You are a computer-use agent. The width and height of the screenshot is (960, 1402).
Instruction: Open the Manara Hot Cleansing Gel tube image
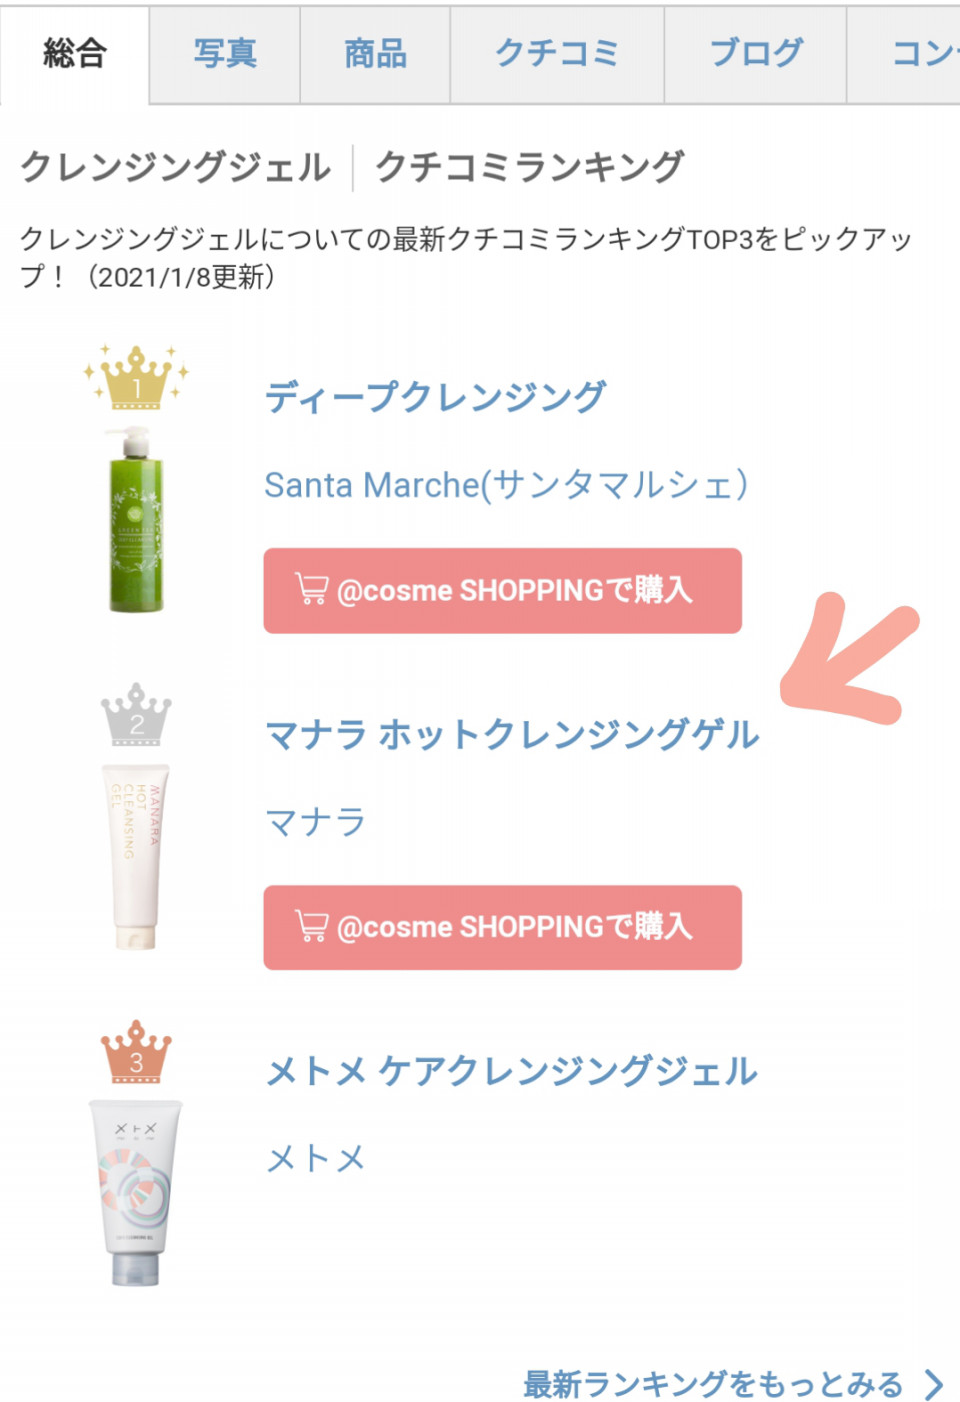(136, 857)
